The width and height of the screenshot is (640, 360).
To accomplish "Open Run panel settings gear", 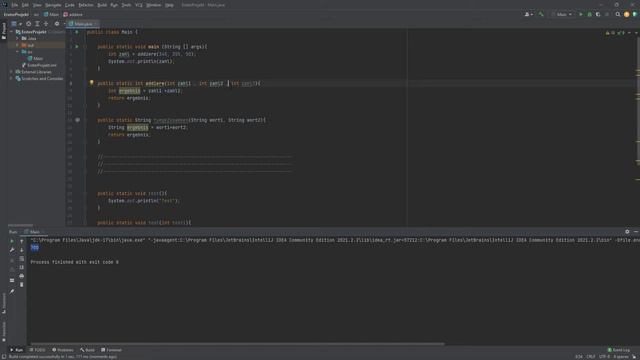I will pyautogui.click(x=627, y=232).
